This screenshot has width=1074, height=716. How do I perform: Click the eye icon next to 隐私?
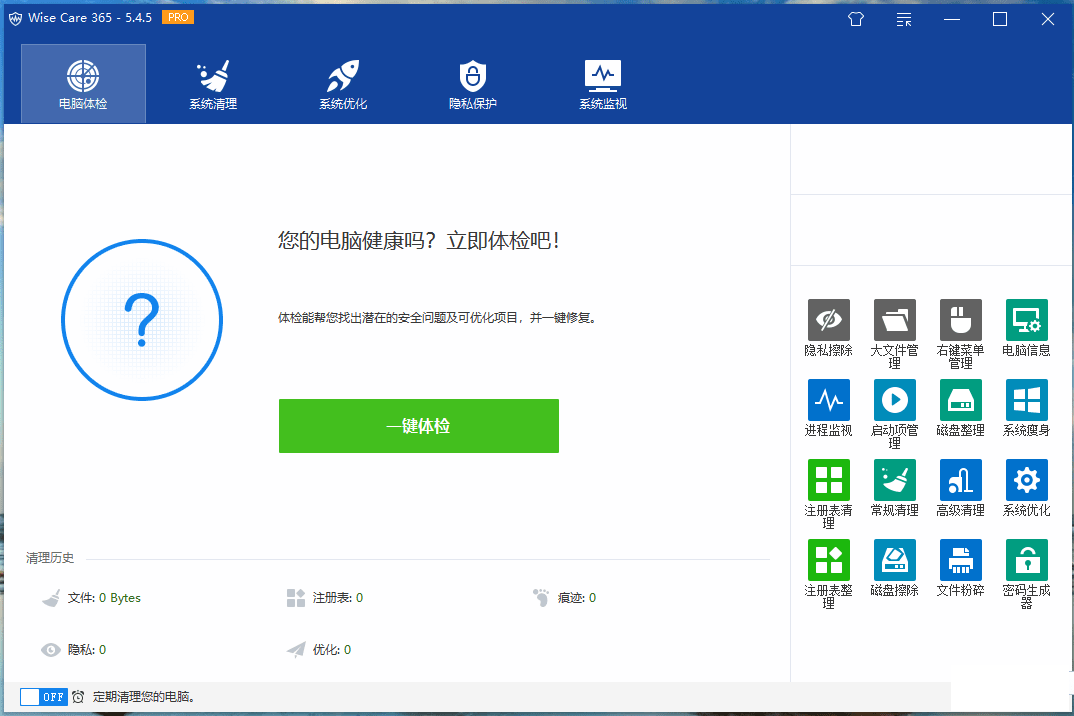(x=51, y=650)
